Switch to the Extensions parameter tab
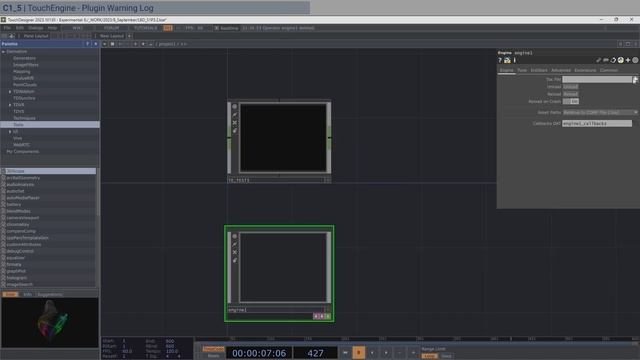Viewport: 640px width, 360px height. (585, 70)
